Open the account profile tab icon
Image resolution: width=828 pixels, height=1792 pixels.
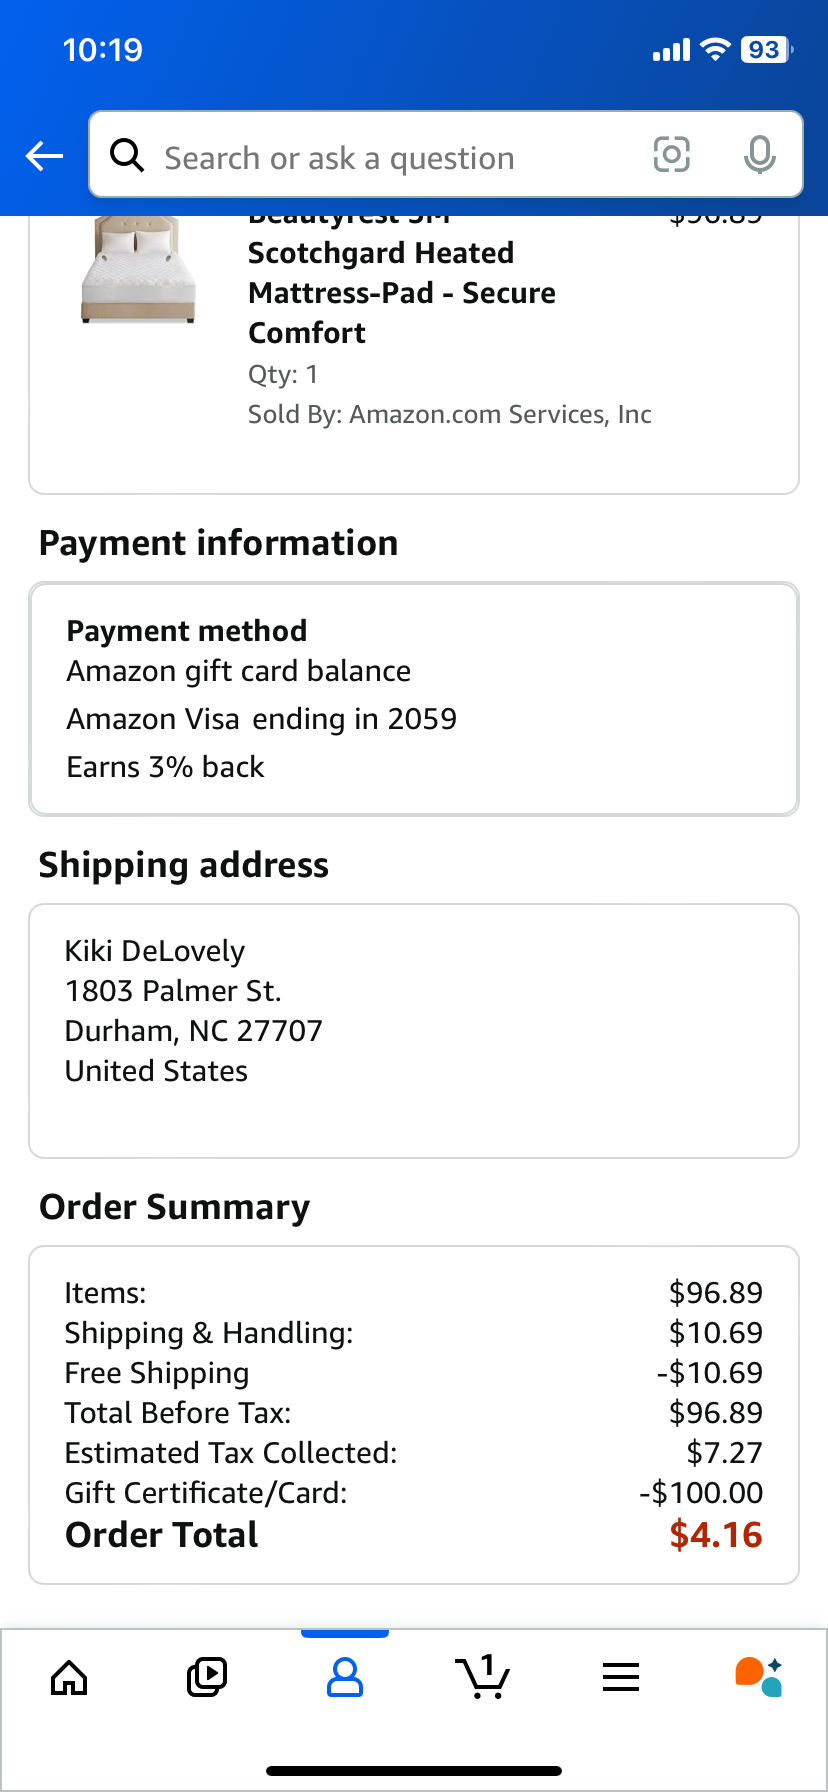[345, 1677]
